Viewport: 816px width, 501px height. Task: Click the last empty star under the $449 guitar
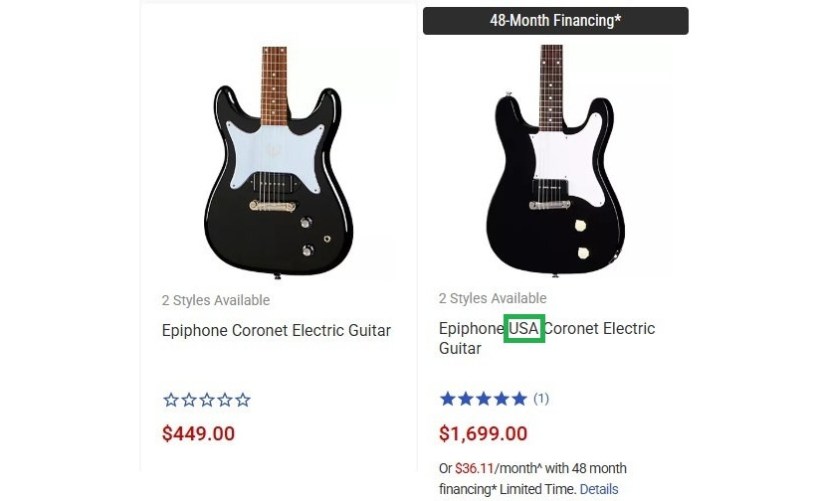pyautogui.click(x=242, y=400)
